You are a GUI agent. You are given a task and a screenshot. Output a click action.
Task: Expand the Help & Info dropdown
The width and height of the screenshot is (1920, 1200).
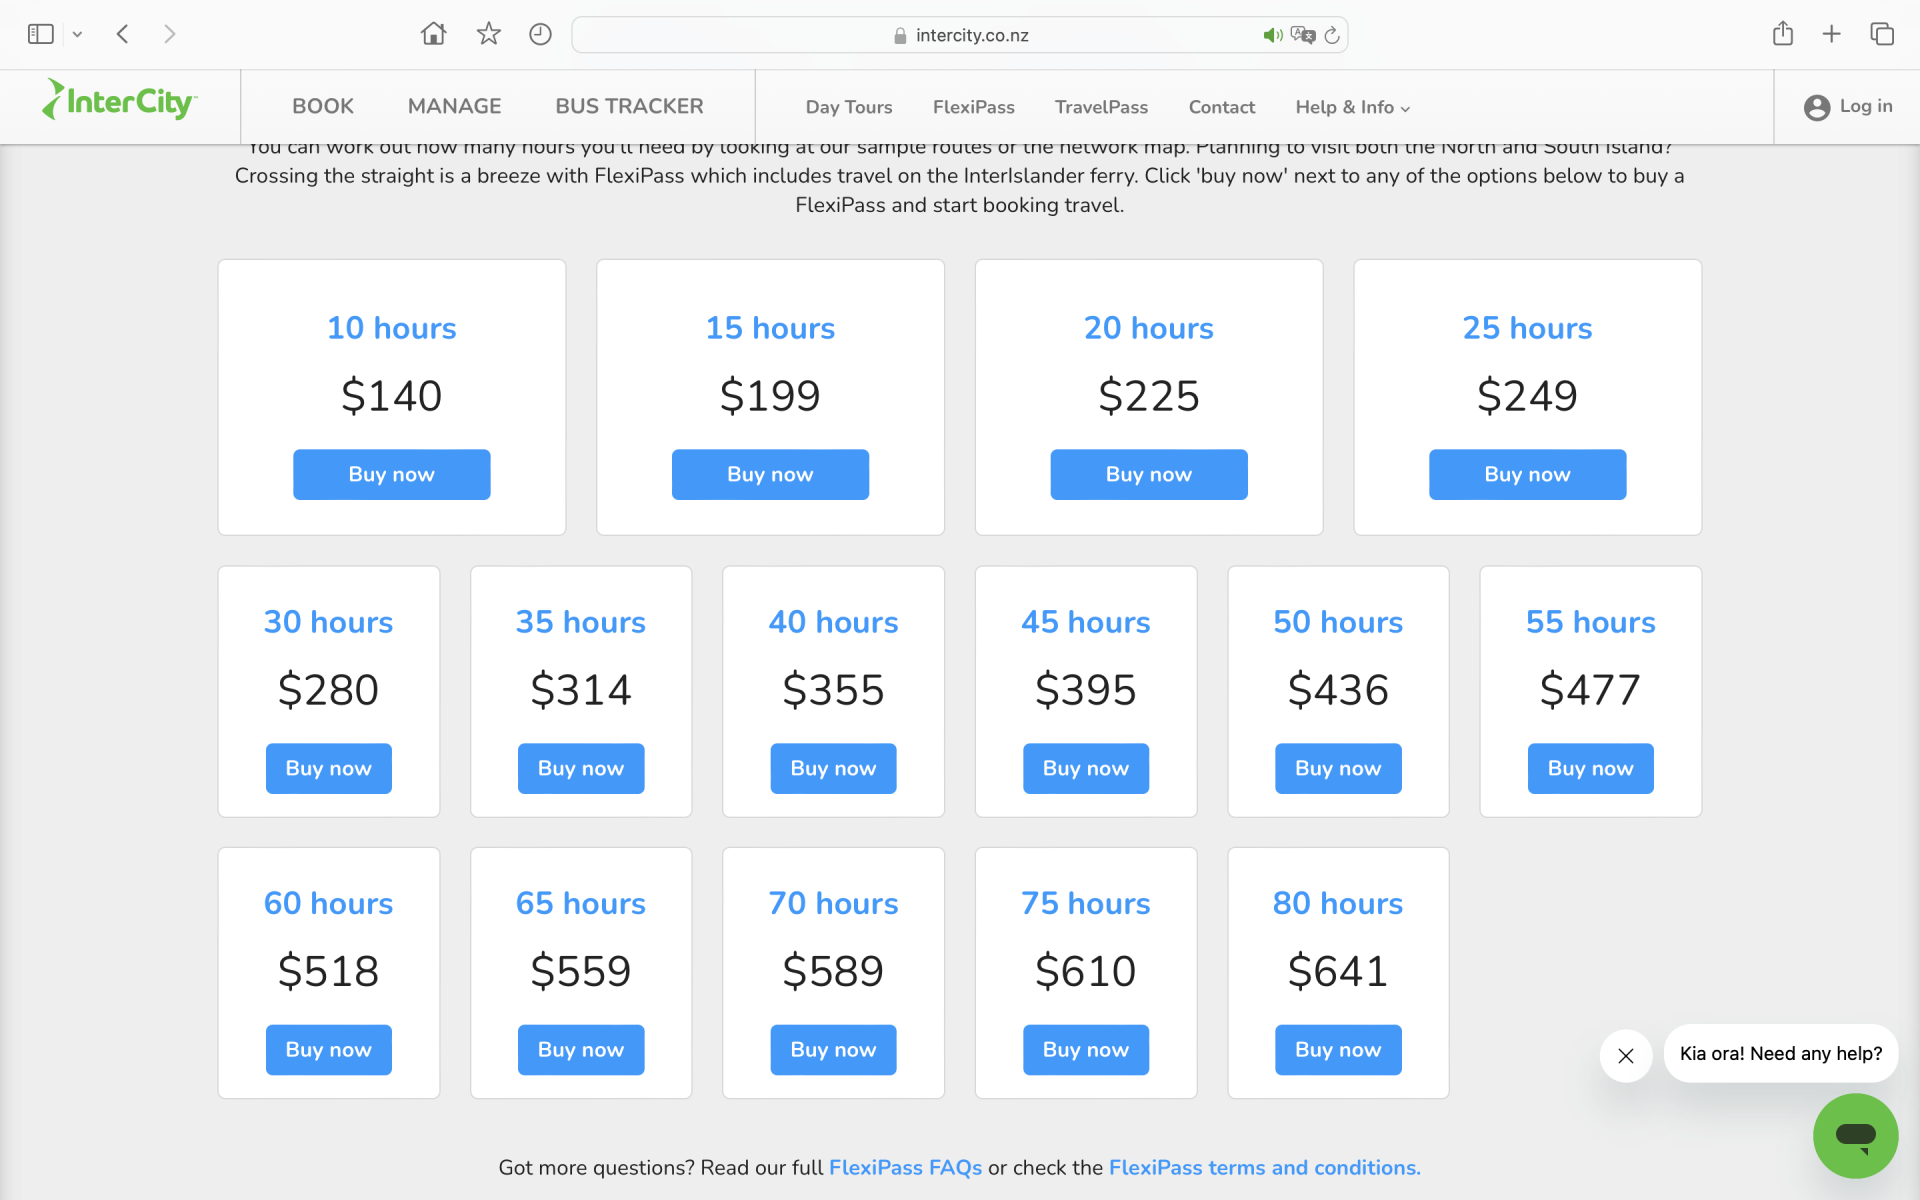tap(1352, 107)
